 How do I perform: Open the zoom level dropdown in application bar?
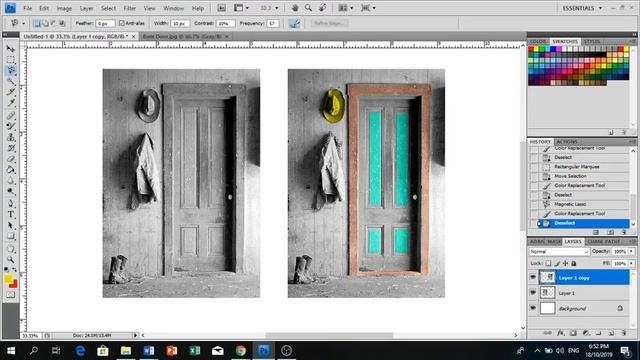276,8
